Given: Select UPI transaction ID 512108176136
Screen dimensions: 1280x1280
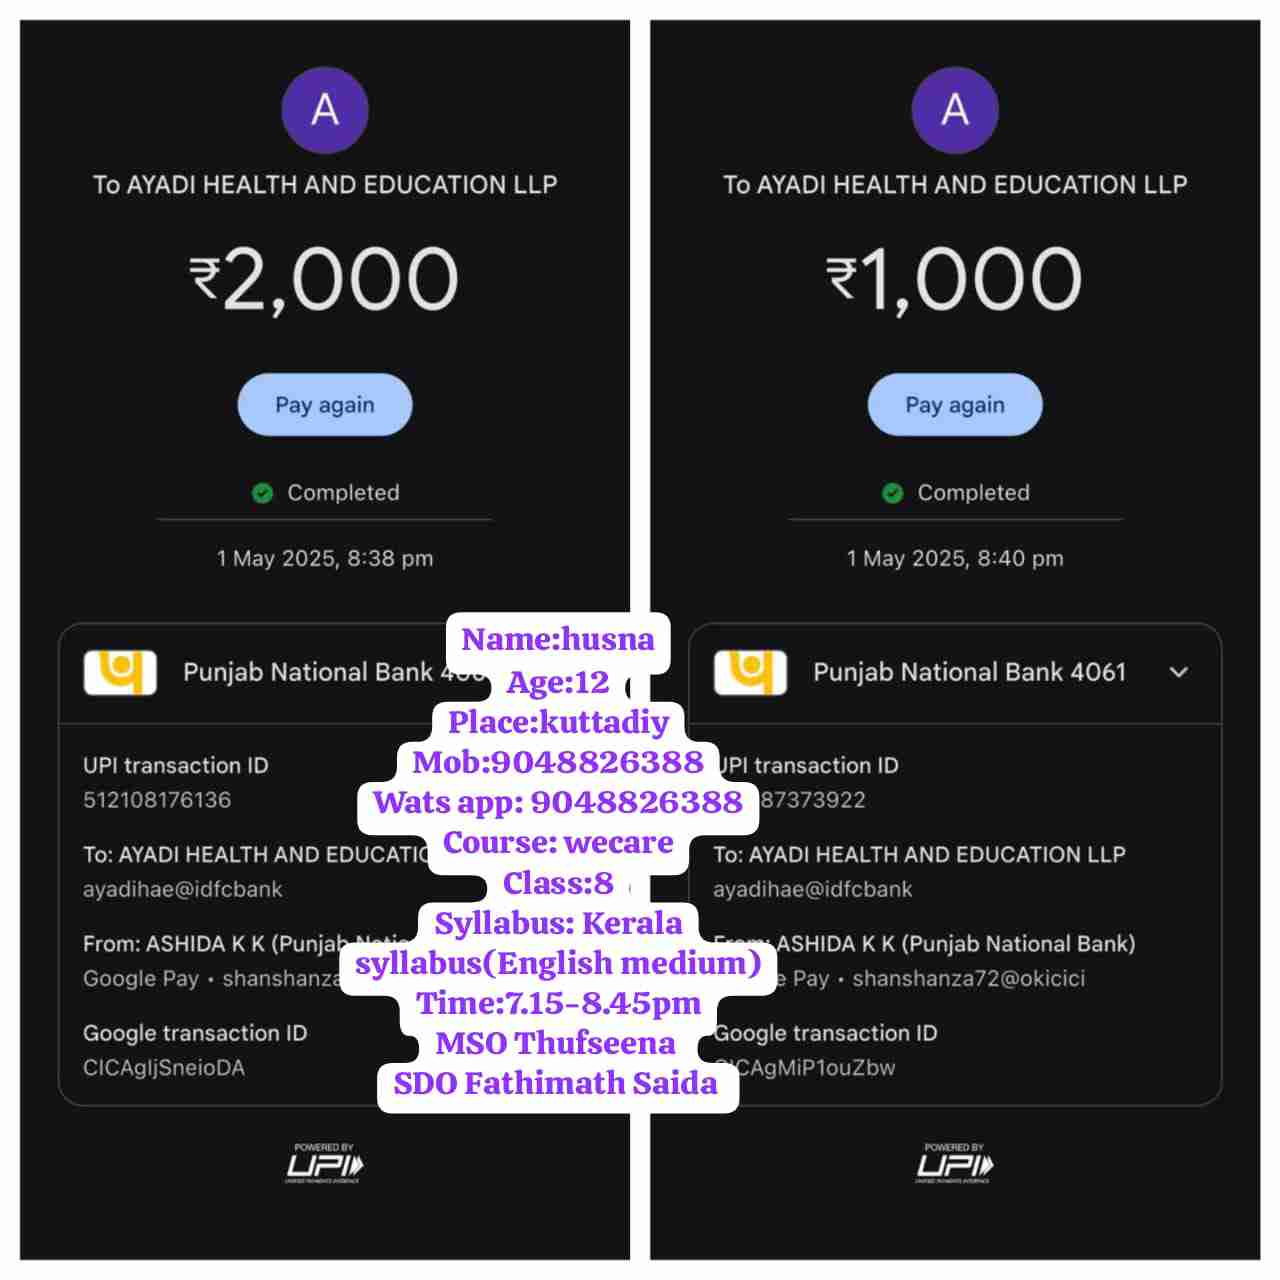Looking at the screenshot, I should click(x=157, y=800).
